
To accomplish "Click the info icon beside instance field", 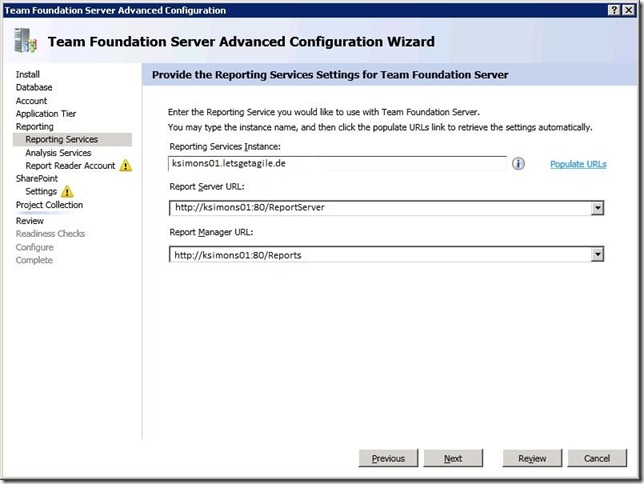I will click(518, 164).
